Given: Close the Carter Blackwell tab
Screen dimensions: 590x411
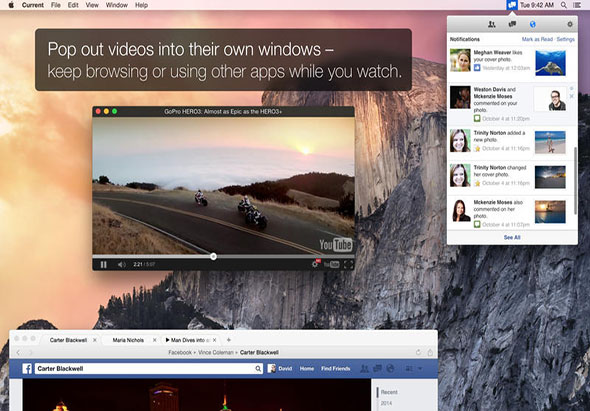Looking at the screenshot, I should point(95,340).
